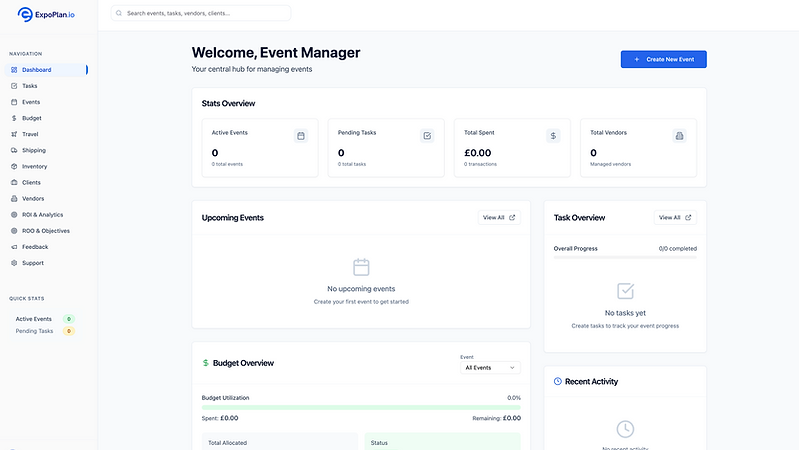Image resolution: width=799 pixels, height=450 pixels.
Task: Click the ROI & Analytics icon in sidebar
Action: [14, 215]
